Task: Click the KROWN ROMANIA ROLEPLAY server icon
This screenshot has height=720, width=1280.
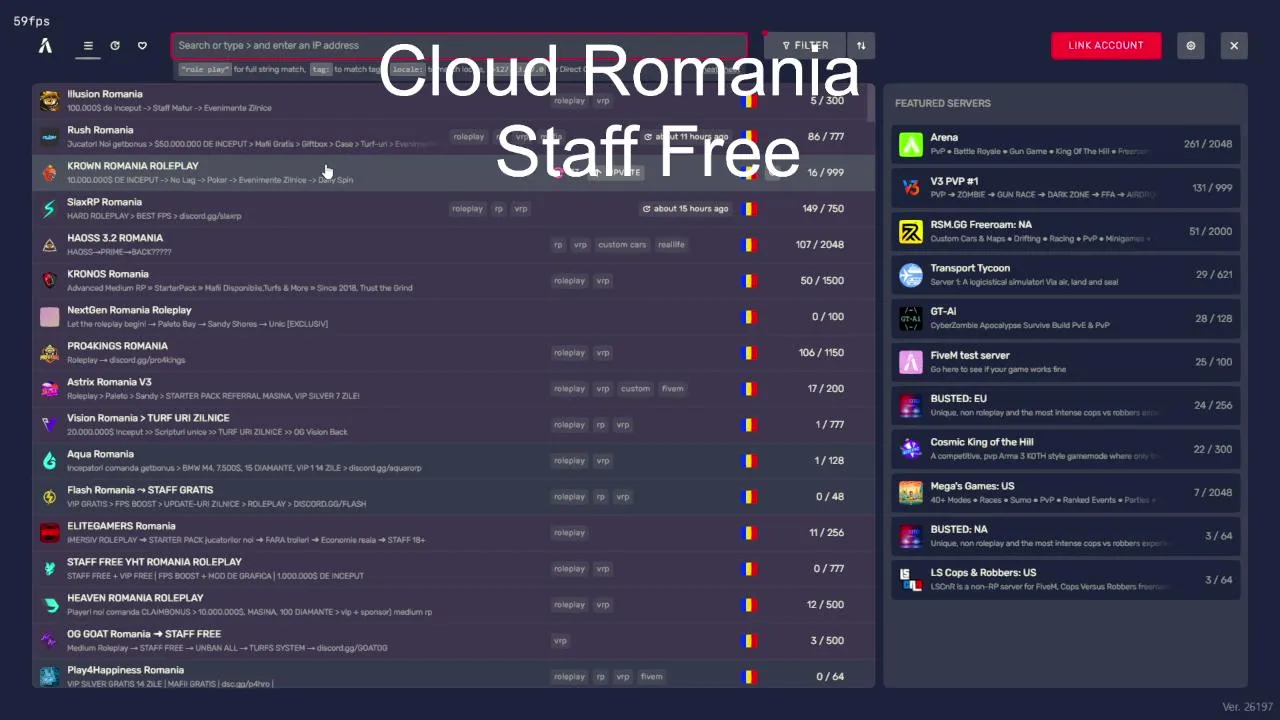Action: tap(49, 172)
